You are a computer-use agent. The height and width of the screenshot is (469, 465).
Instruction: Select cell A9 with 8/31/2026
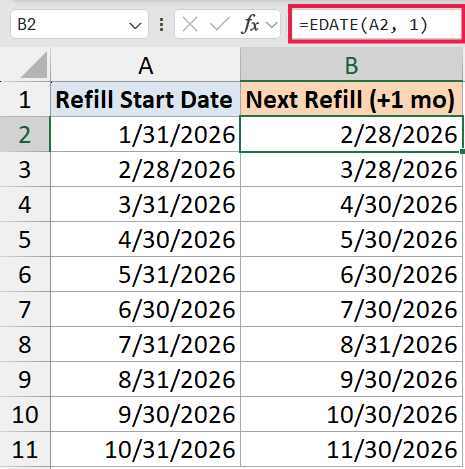pyautogui.click(x=145, y=379)
